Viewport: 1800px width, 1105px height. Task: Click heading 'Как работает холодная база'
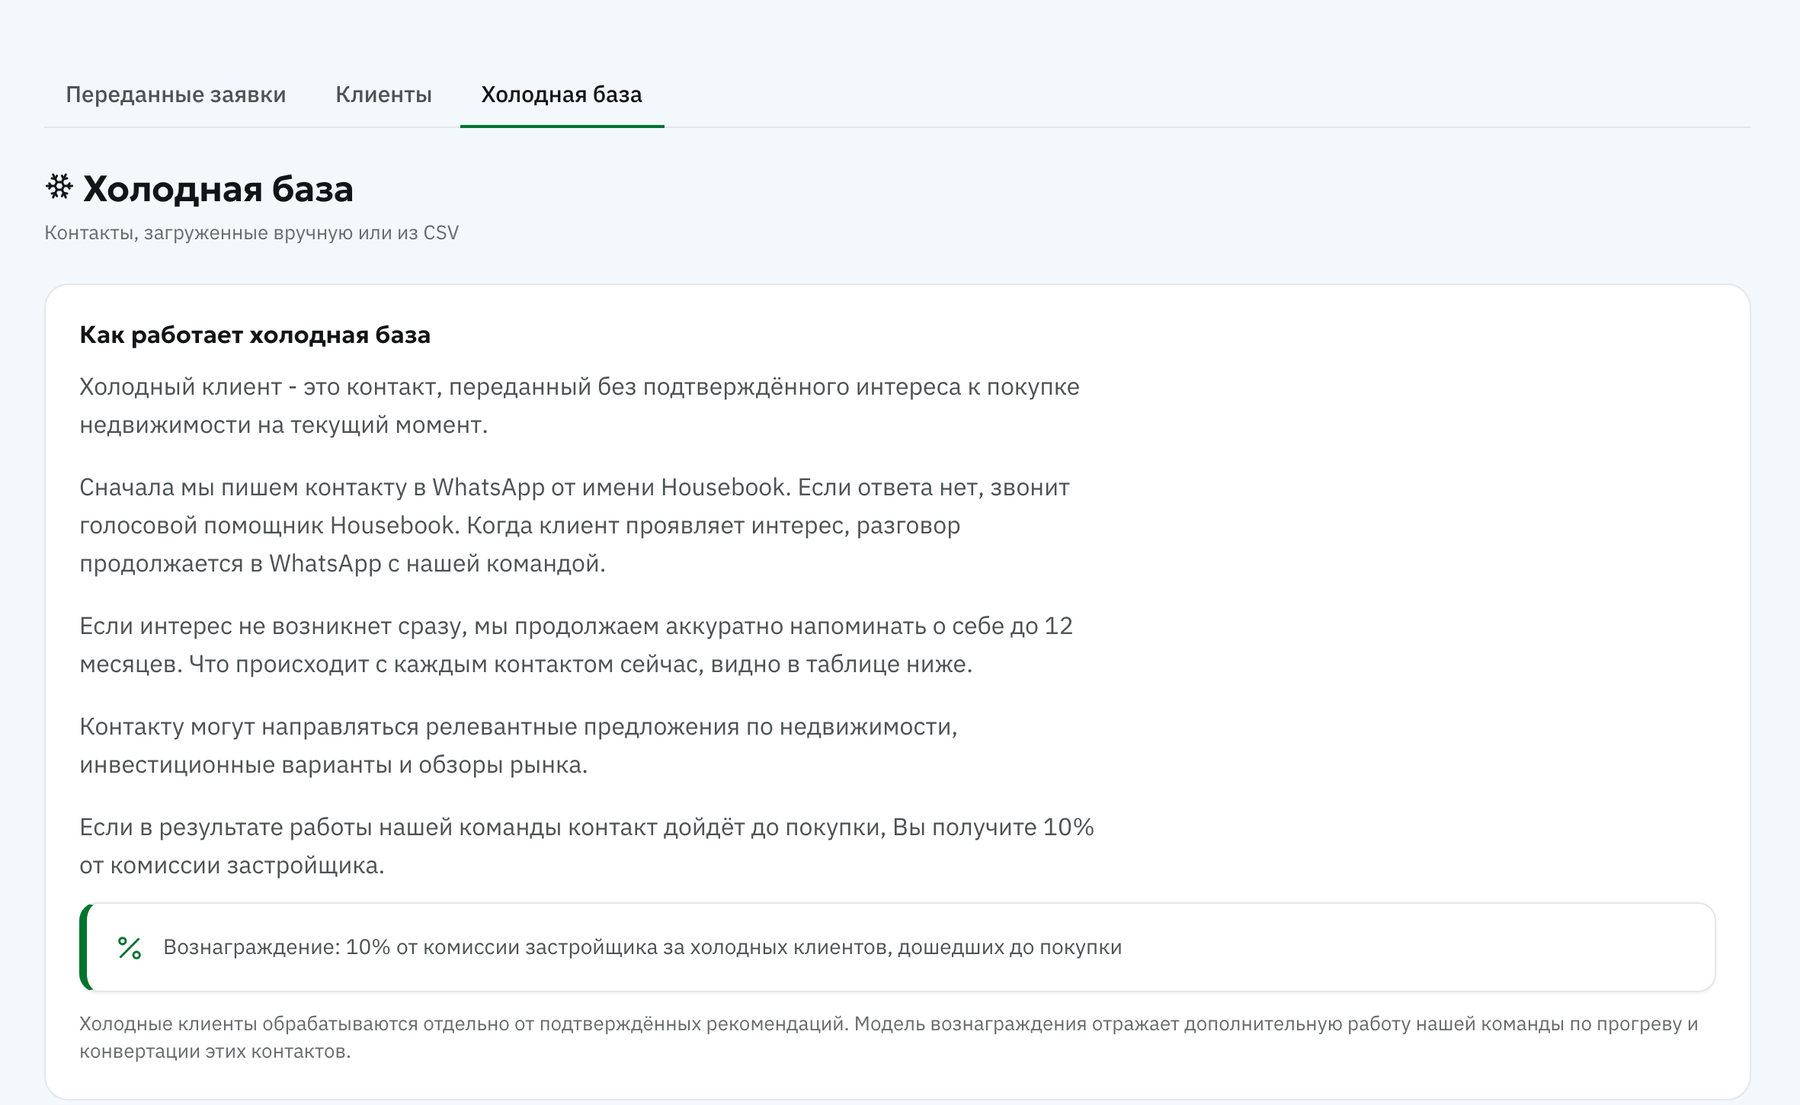tap(255, 335)
